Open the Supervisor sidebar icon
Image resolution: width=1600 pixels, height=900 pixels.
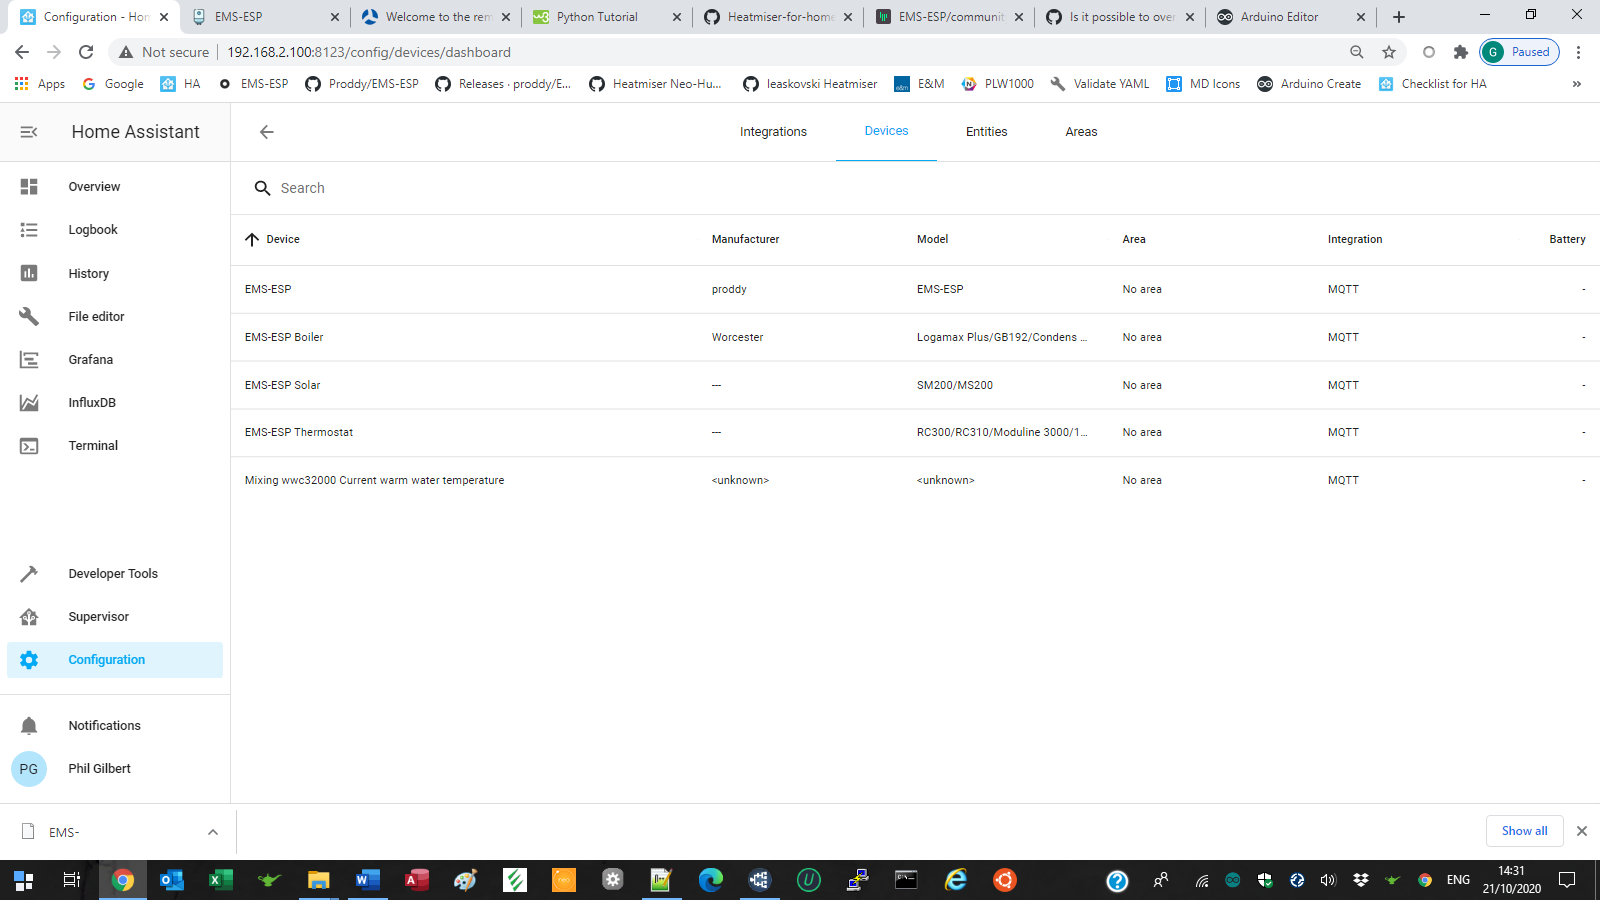[x=29, y=617]
